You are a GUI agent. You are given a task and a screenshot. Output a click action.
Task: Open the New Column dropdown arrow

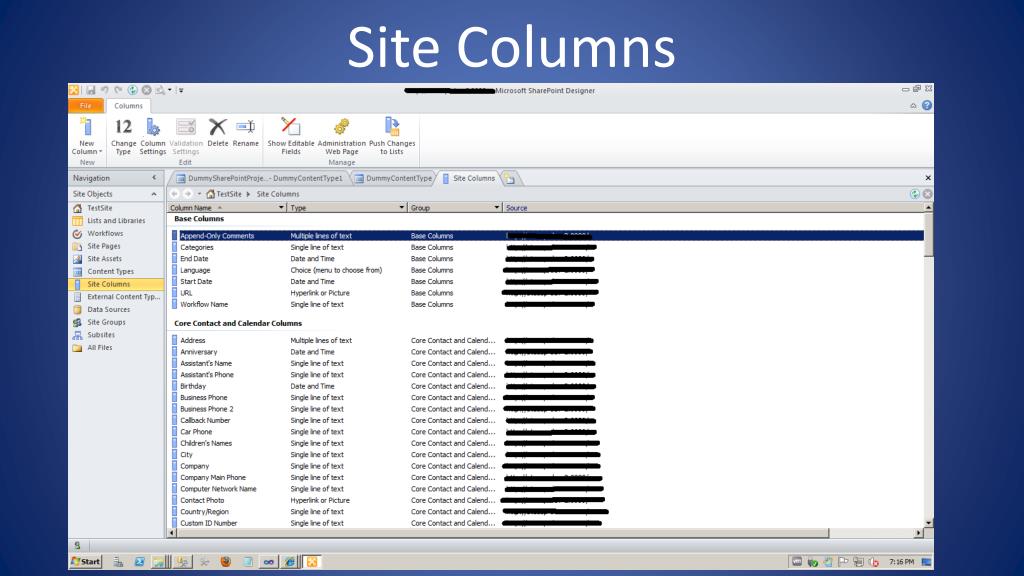tap(101, 152)
